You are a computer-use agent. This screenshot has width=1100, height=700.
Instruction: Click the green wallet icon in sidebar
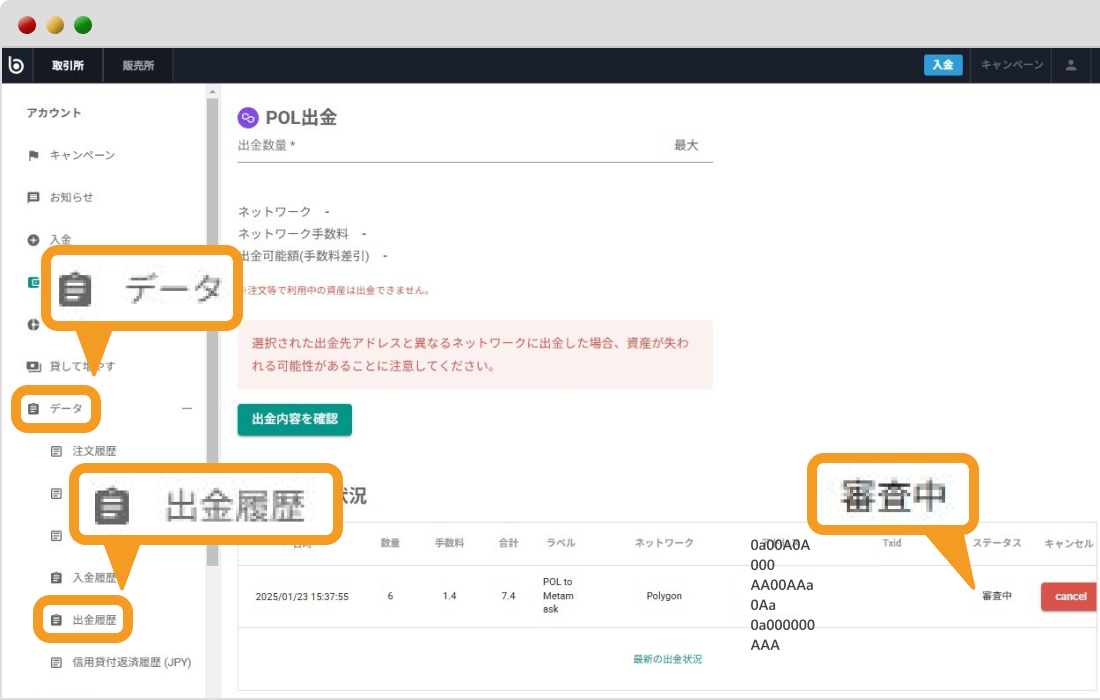tap(33, 282)
